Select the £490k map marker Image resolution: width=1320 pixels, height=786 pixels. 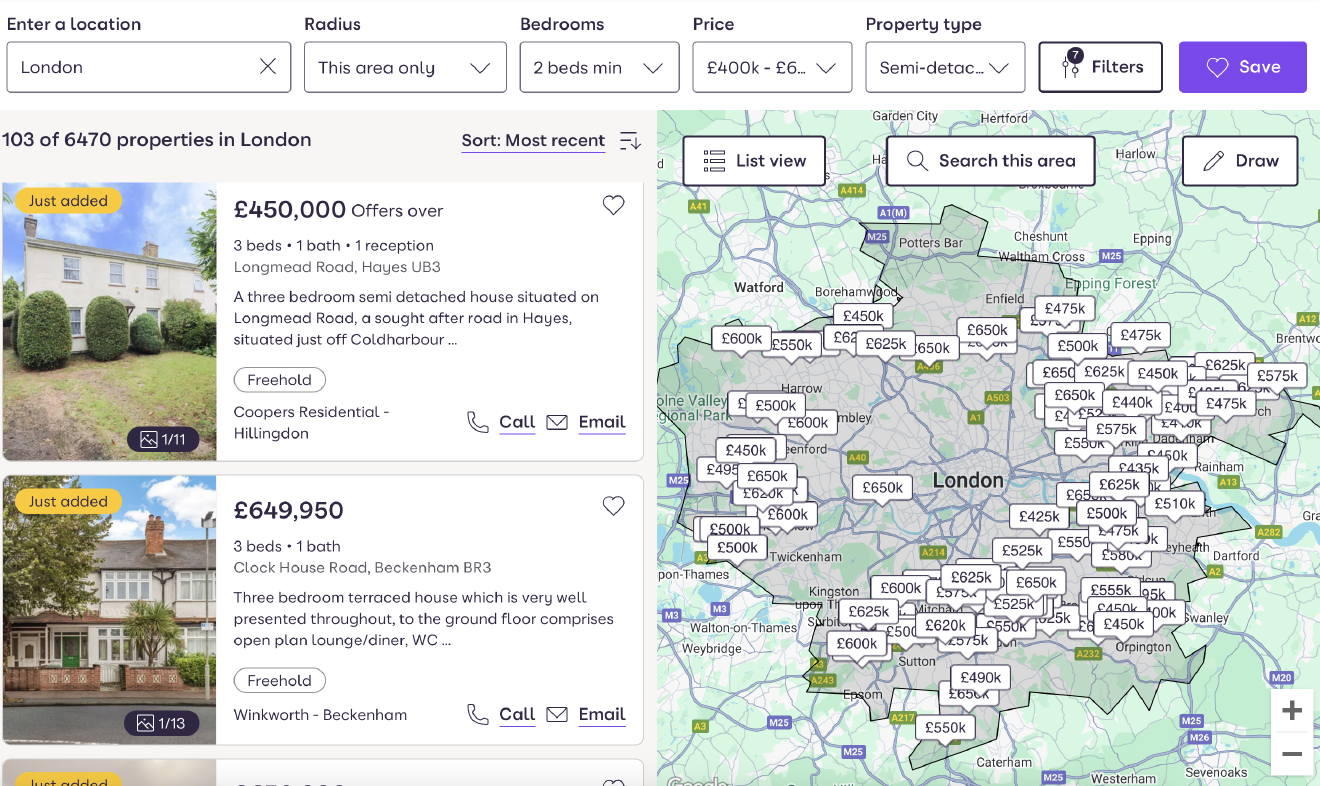pyautogui.click(x=980, y=677)
